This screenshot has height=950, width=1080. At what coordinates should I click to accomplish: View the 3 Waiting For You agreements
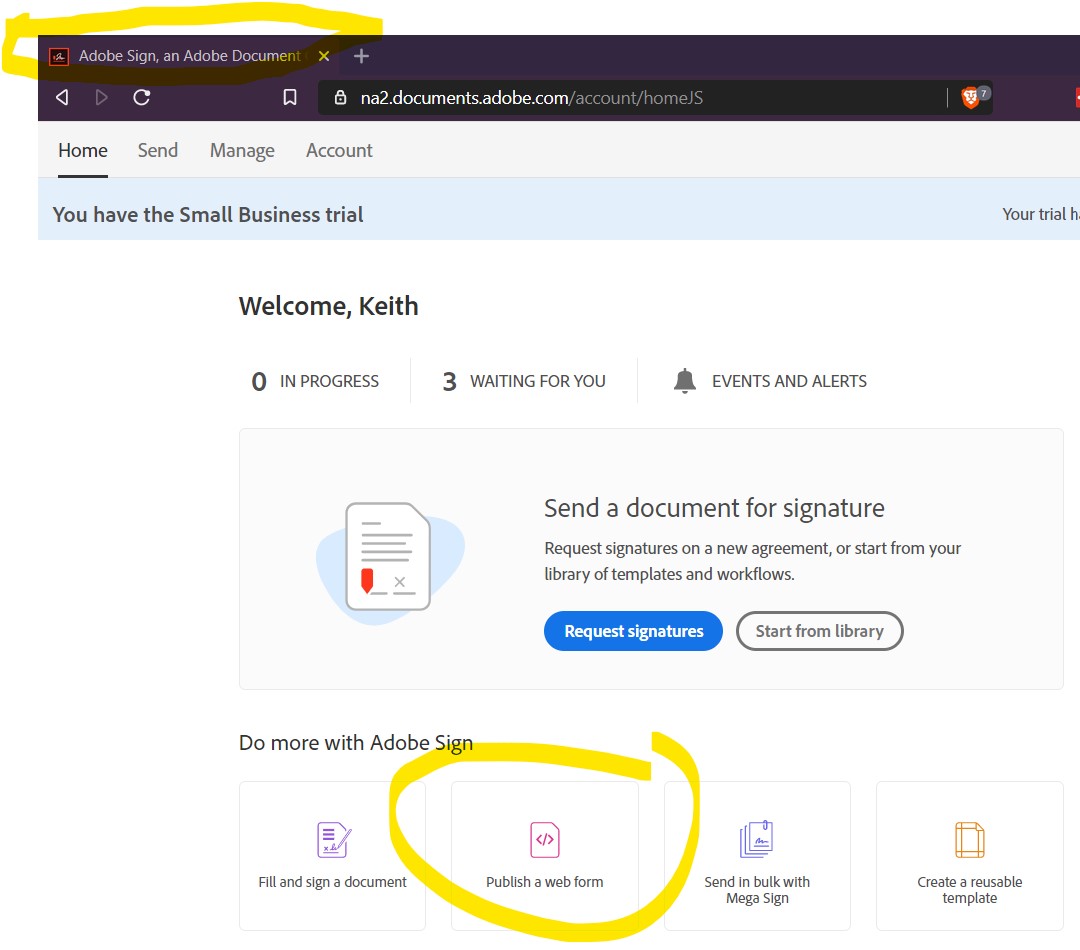click(x=524, y=381)
